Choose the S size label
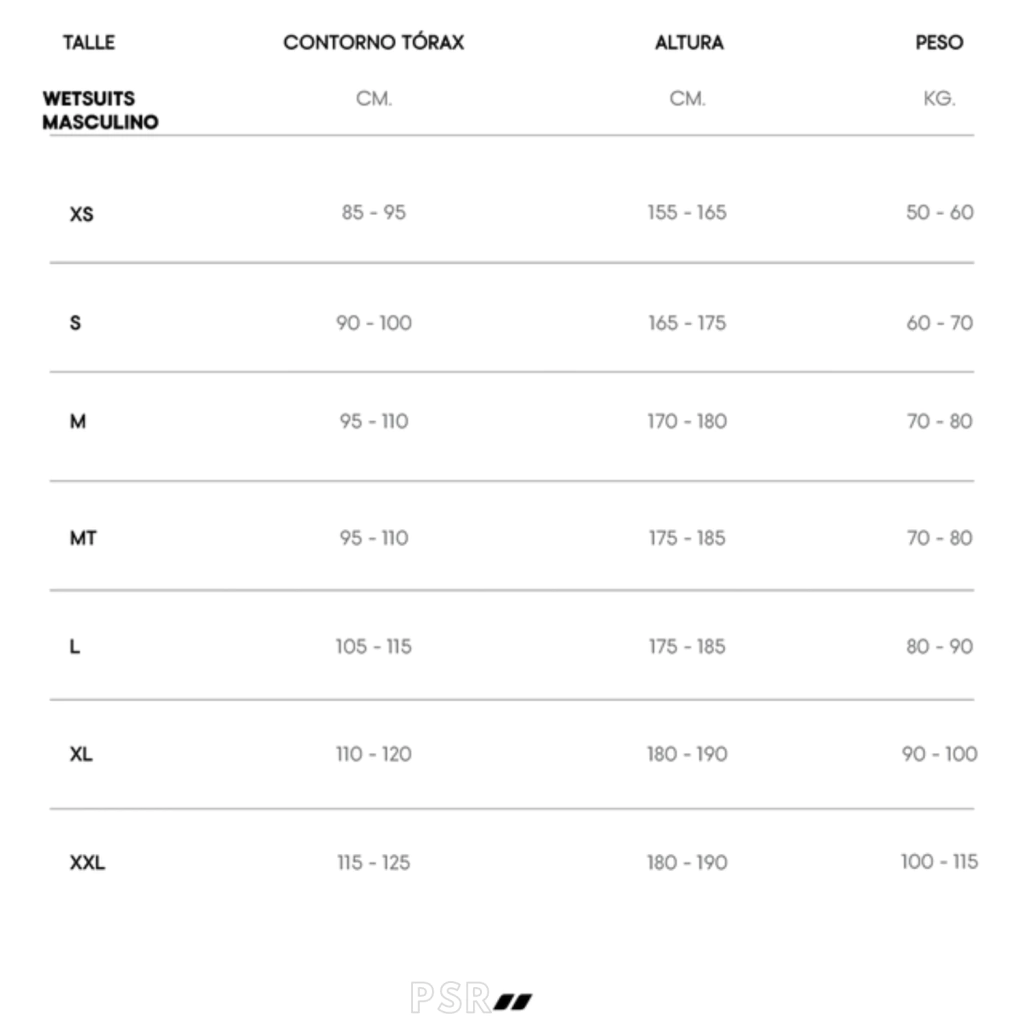The height and width of the screenshot is (1024, 1024). tap(76, 323)
